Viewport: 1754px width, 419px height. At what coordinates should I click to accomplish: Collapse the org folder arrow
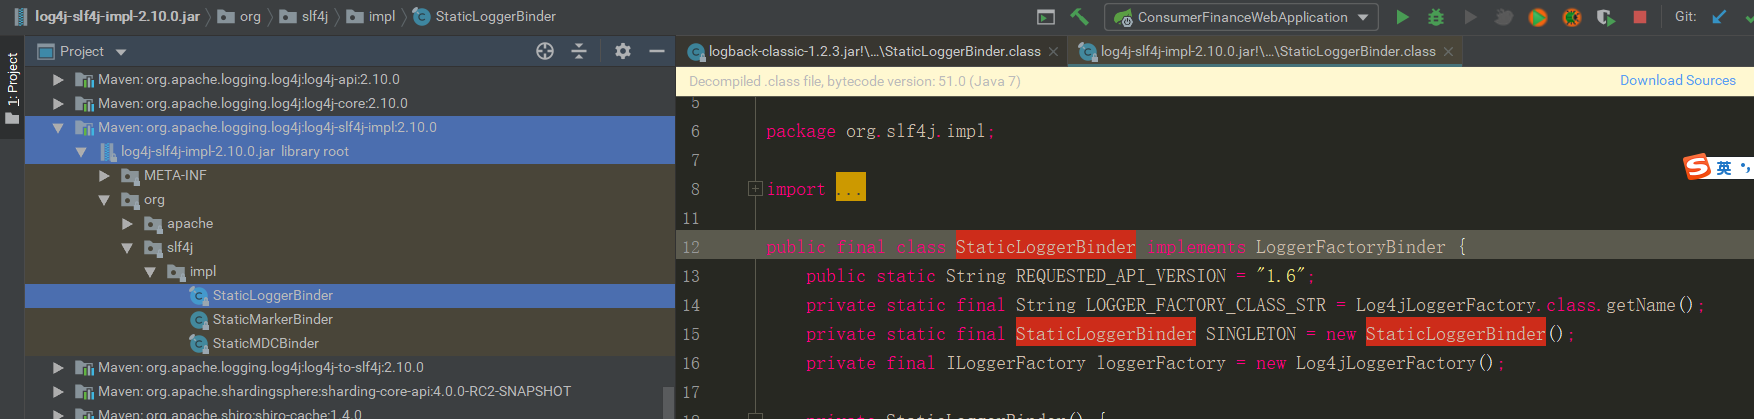point(104,199)
